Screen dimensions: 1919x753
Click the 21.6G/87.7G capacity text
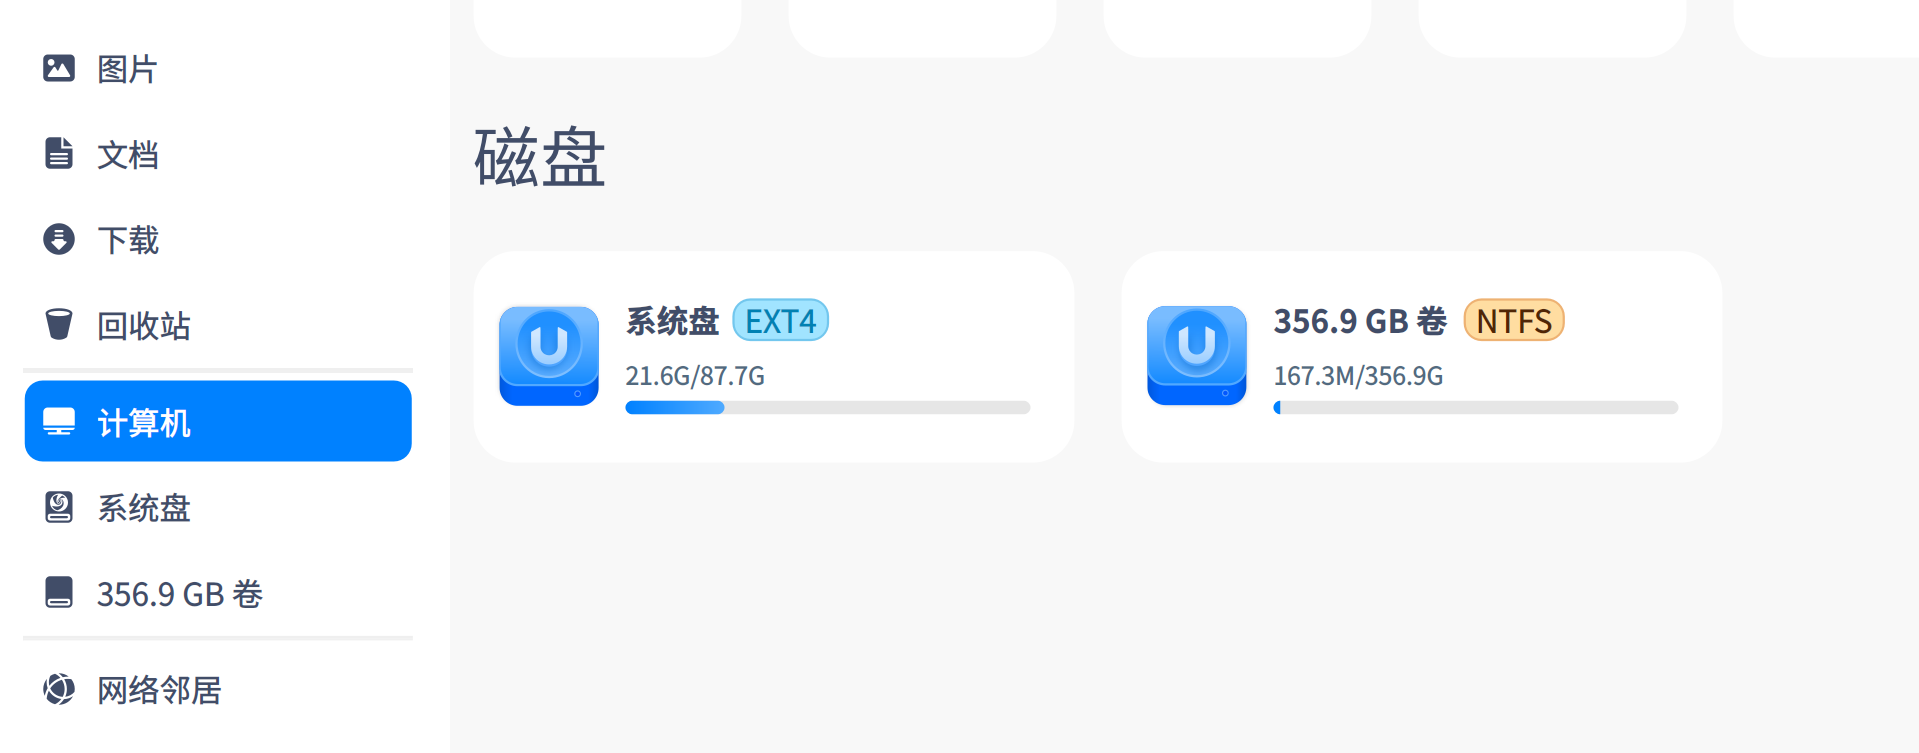(x=694, y=376)
